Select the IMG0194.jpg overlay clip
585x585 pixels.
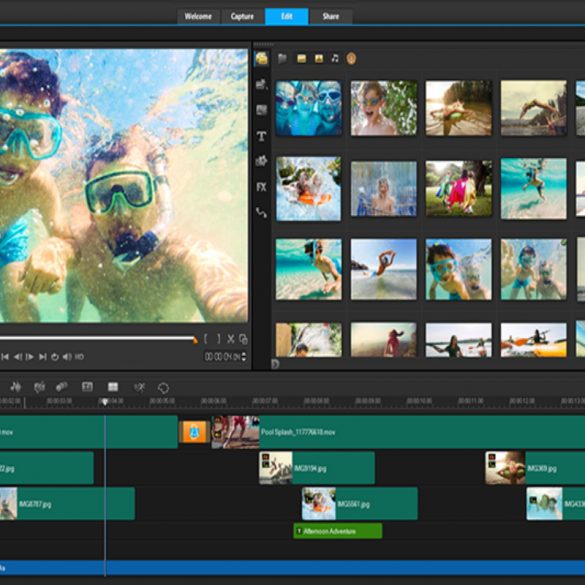[x=317, y=468]
